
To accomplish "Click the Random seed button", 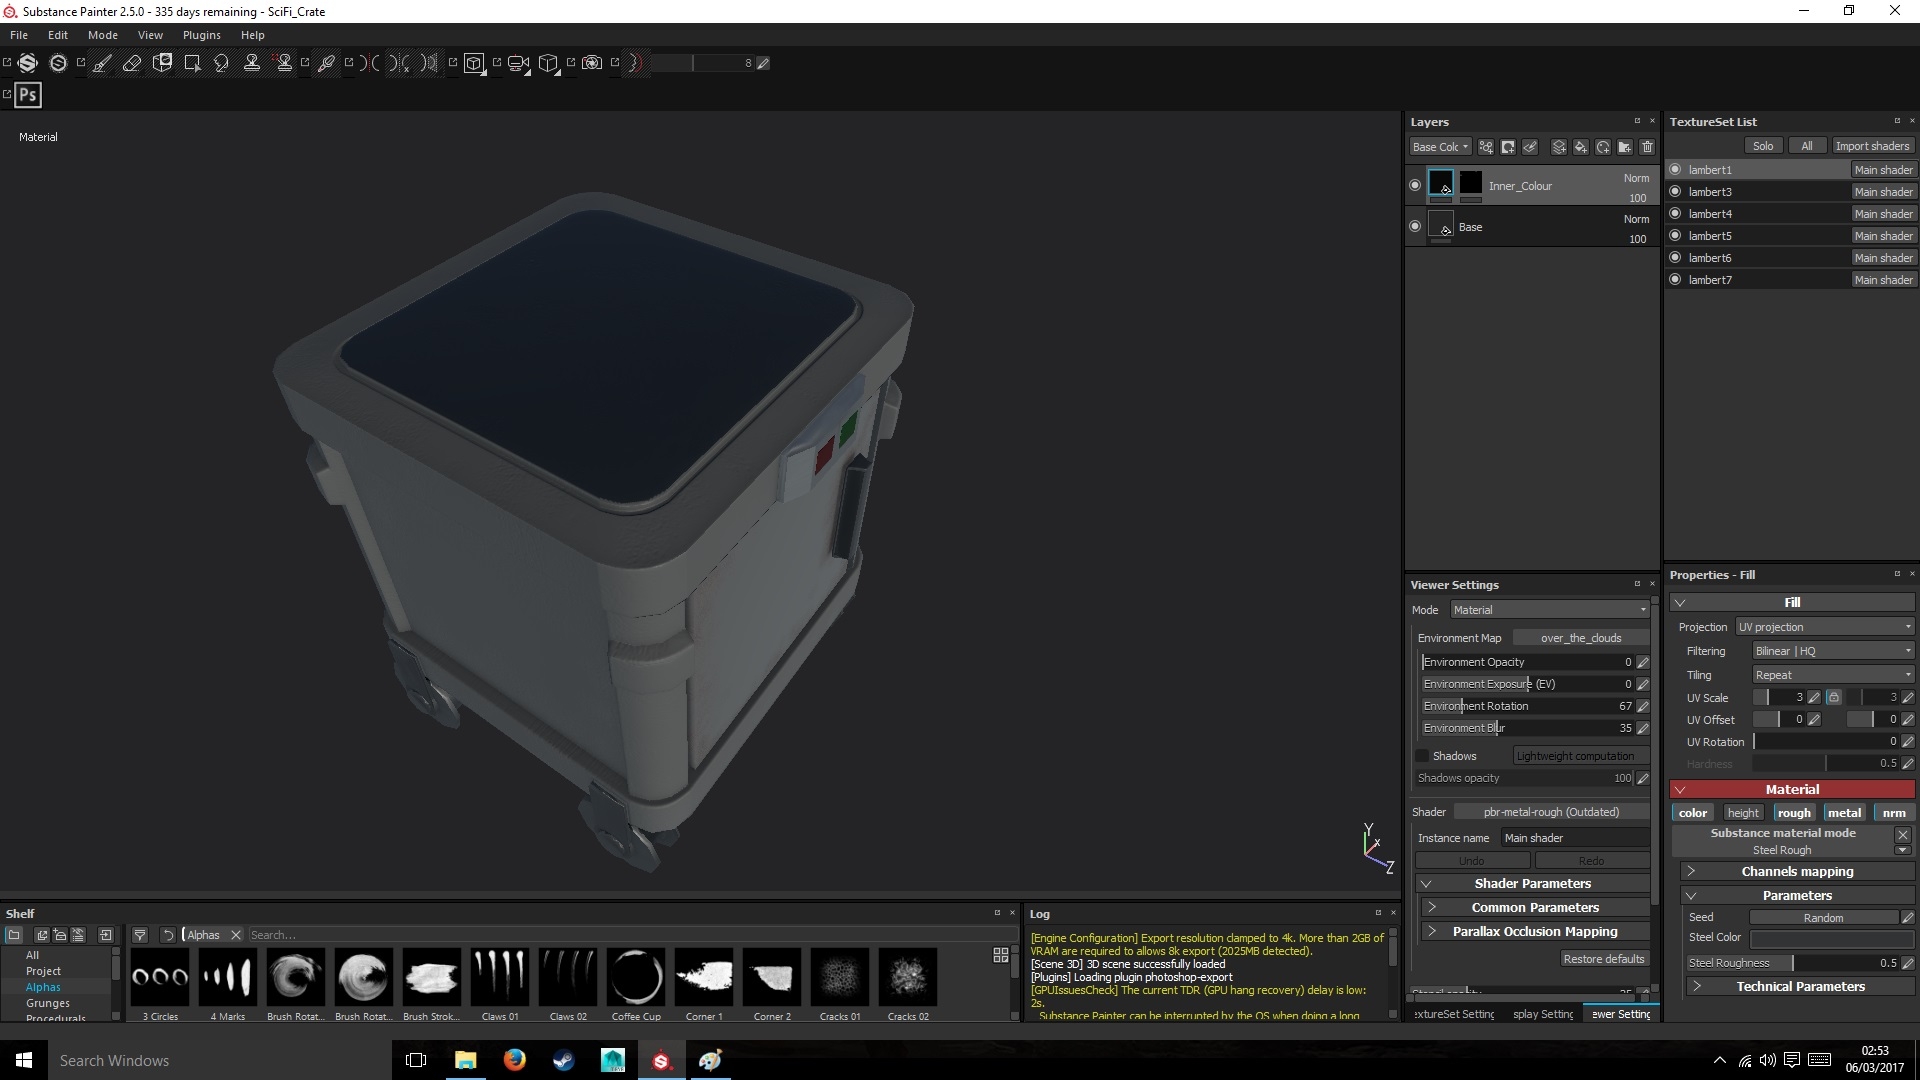I will pyautogui.click(x=1823, y=918).
